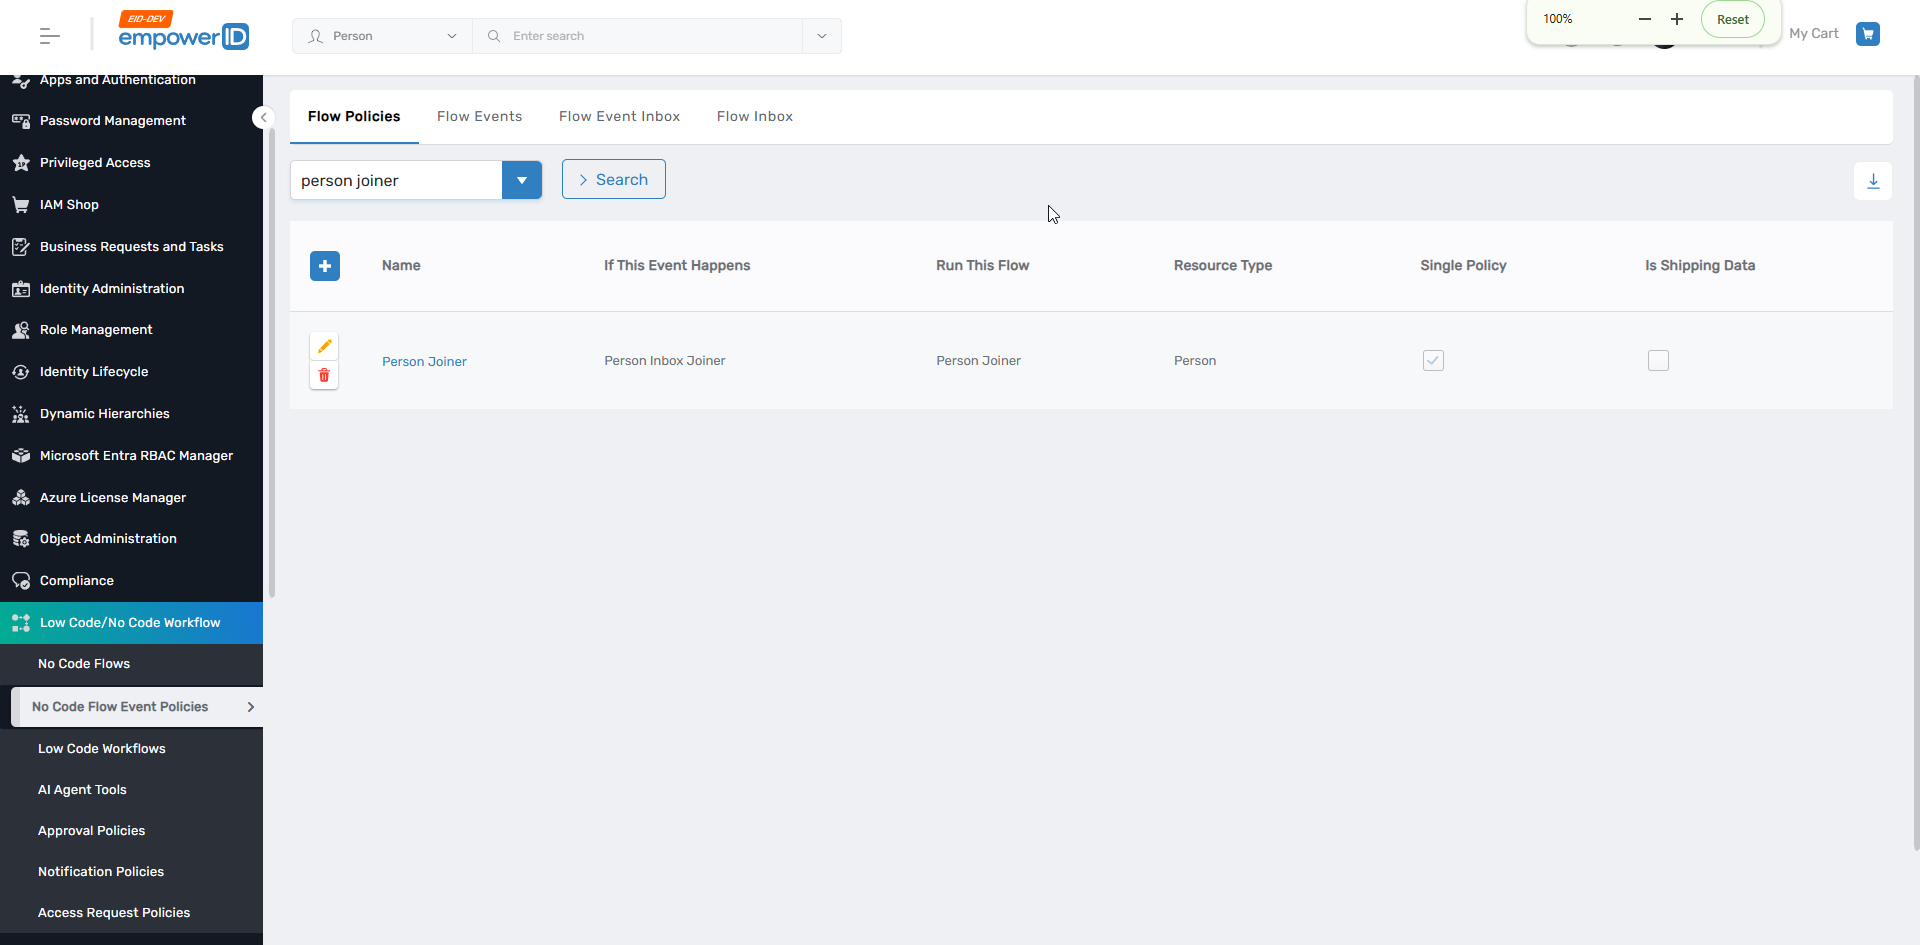Click the Identity Lifecycle icon
1920x945 pixels.
[x=21, y=372]
